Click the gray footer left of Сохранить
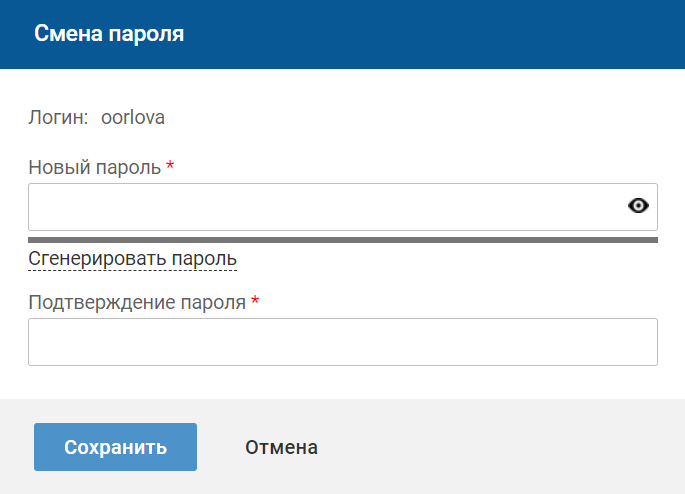This screenshot has width=685, height=494. pos(16,447)
